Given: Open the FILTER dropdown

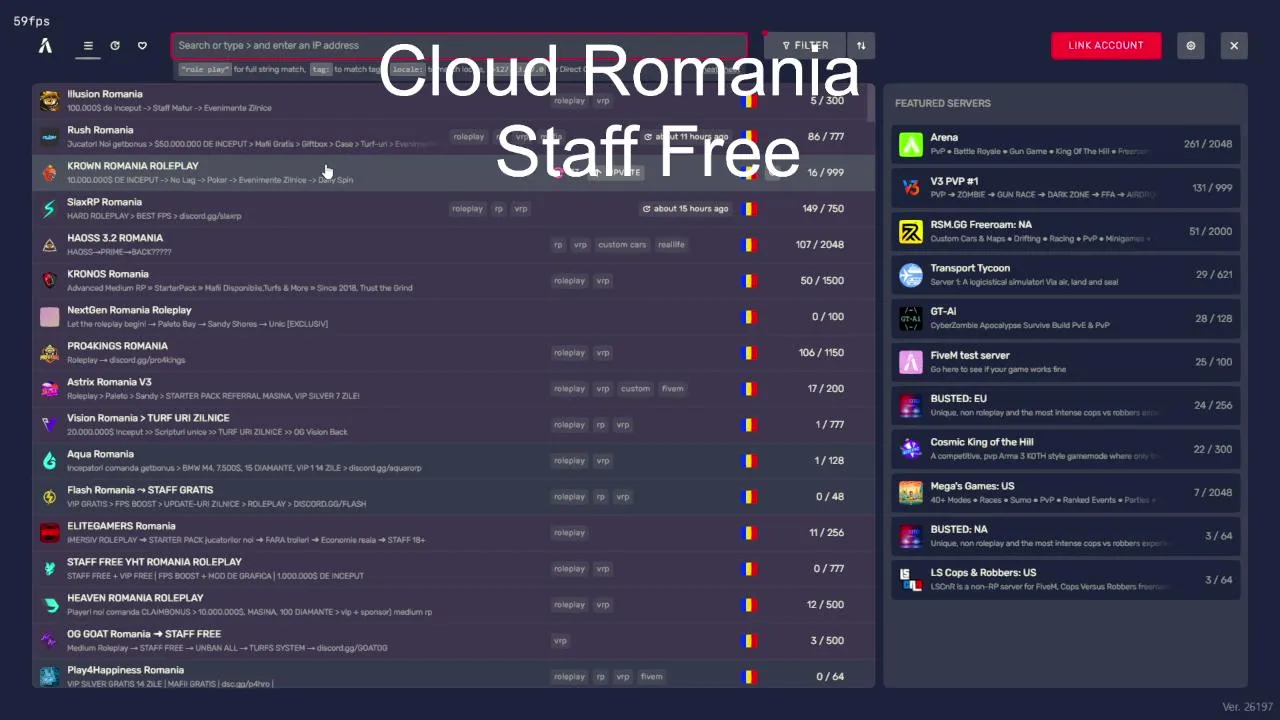Looking at the screenshot, I should [x=805, y=45].
